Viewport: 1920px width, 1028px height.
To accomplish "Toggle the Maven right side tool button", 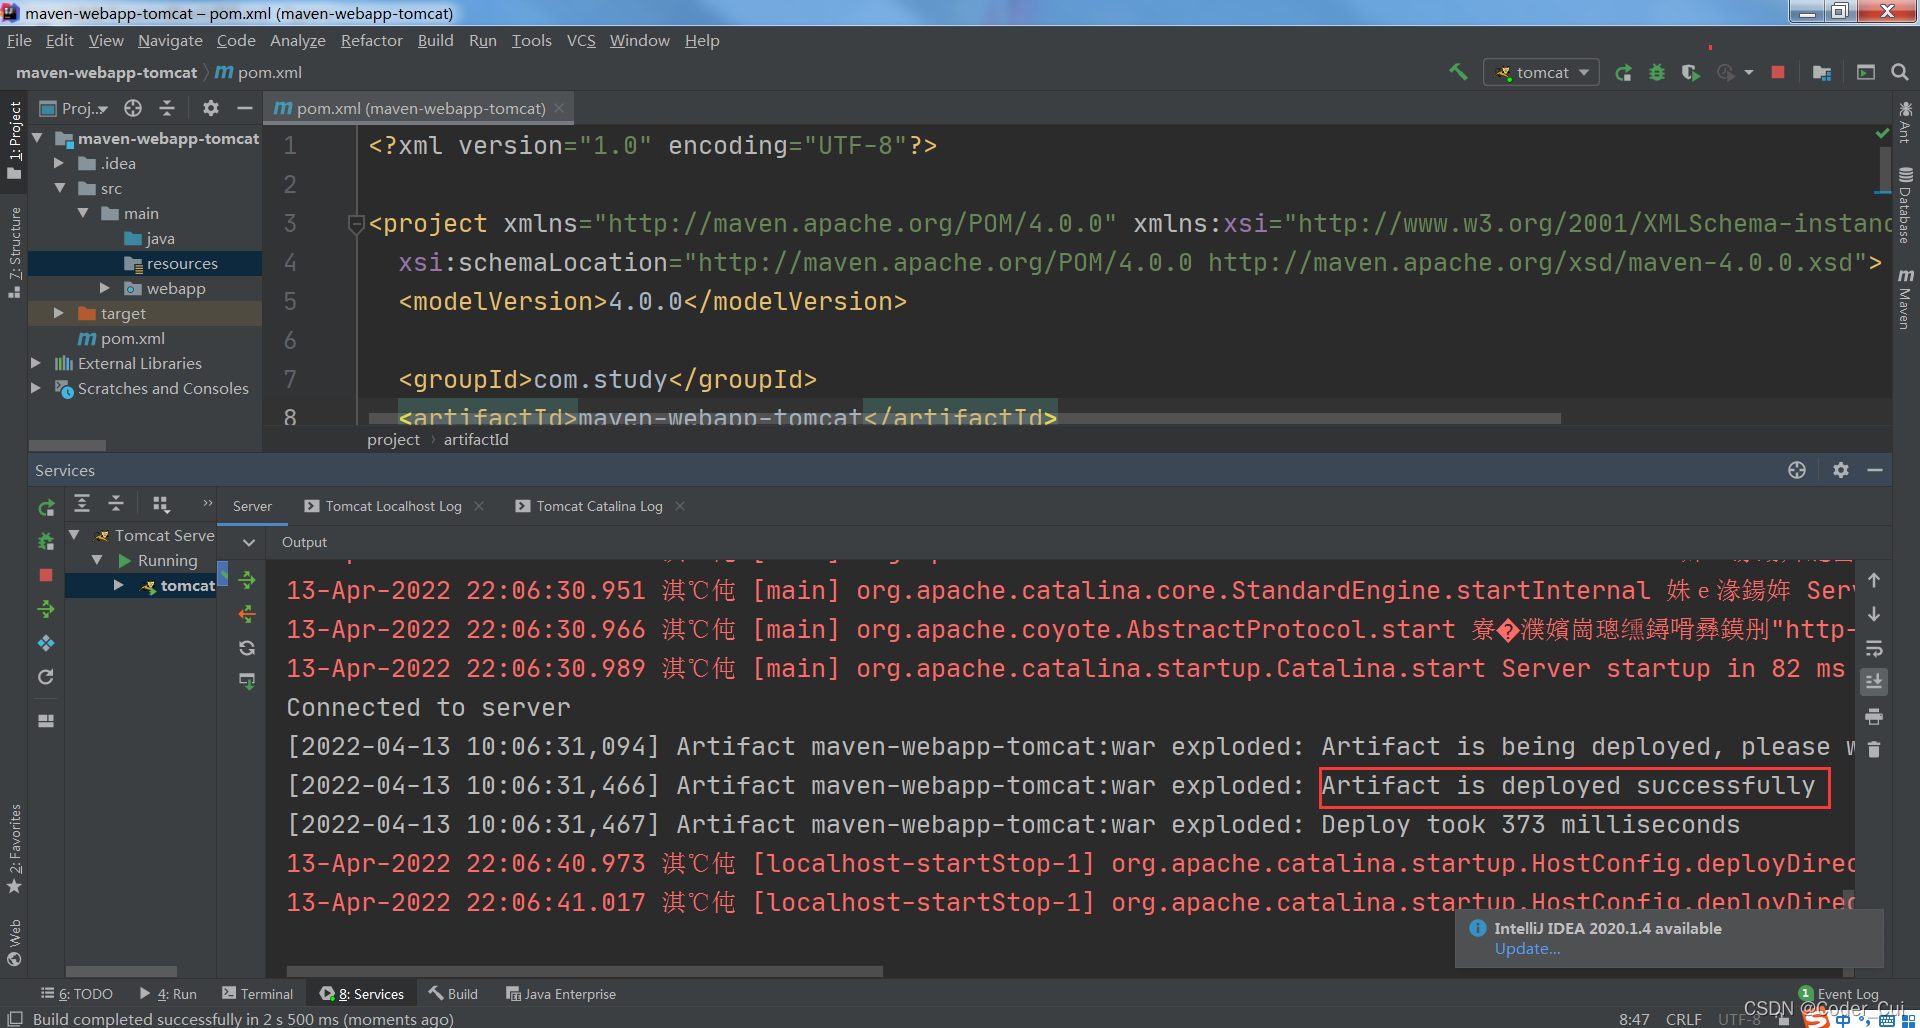I will click(1905, 298).
